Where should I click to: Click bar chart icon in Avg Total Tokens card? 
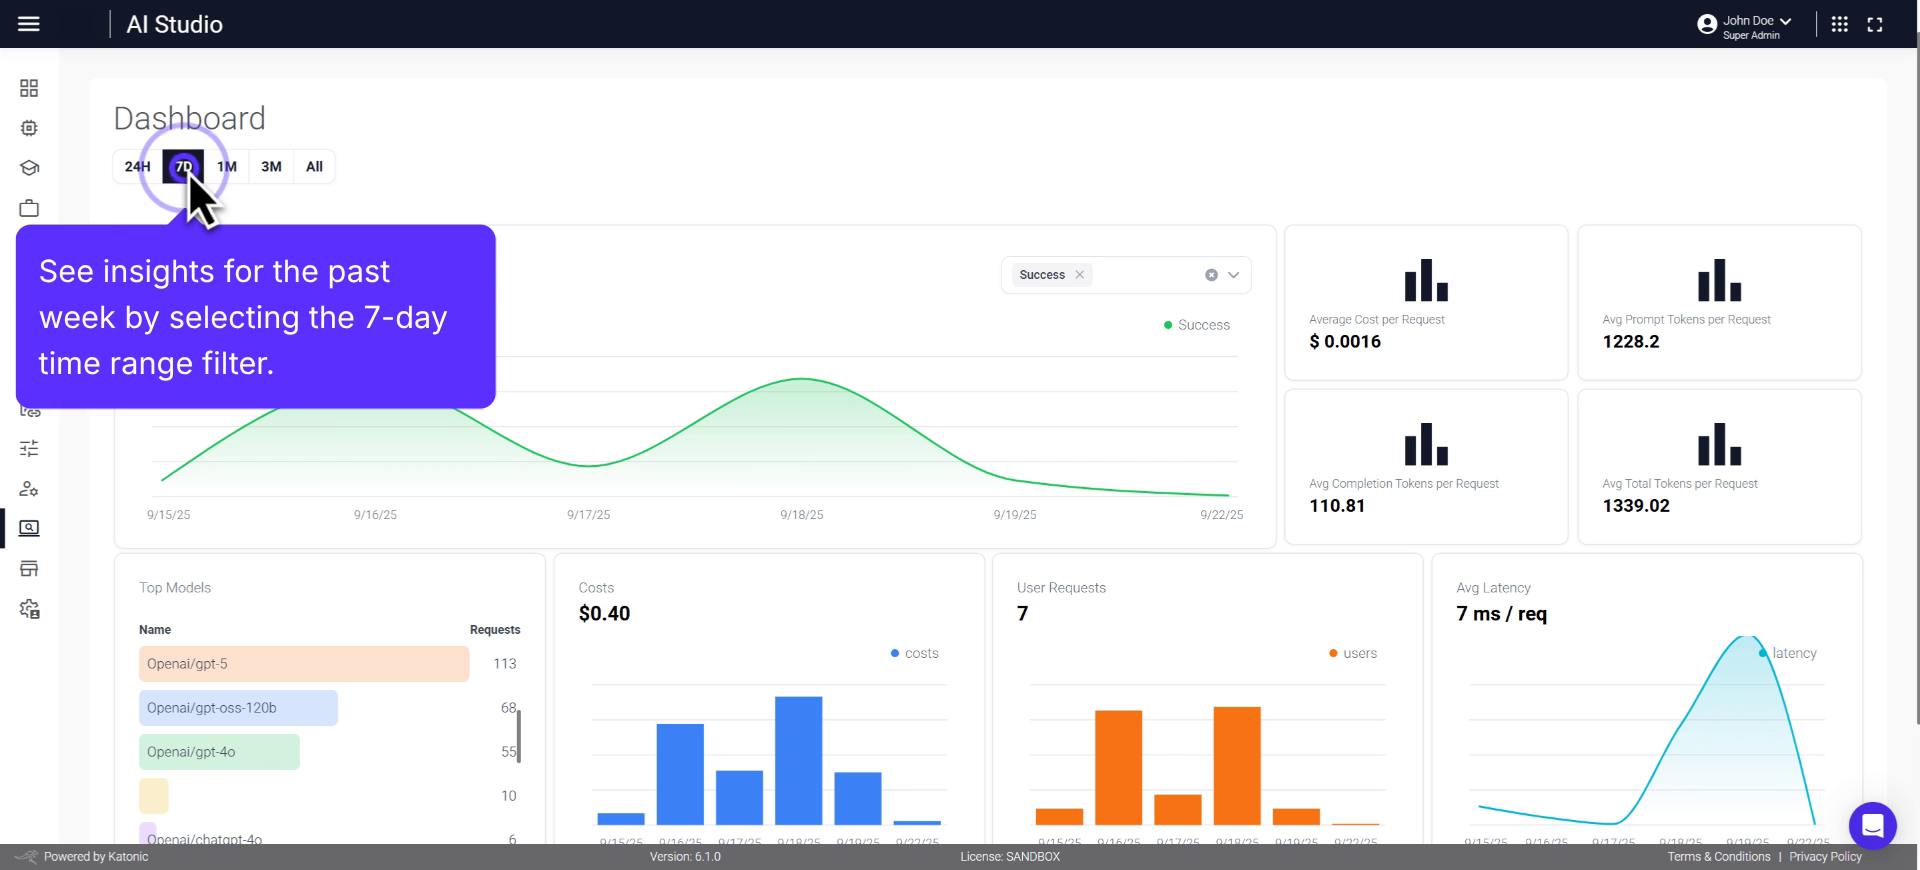click(1719, 445)
